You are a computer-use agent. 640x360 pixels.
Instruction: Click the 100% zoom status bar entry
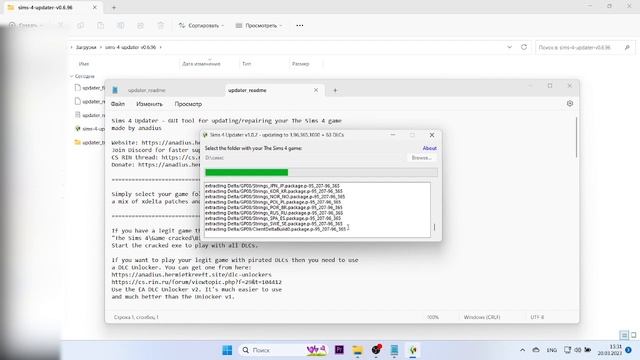tap(433, 317)
